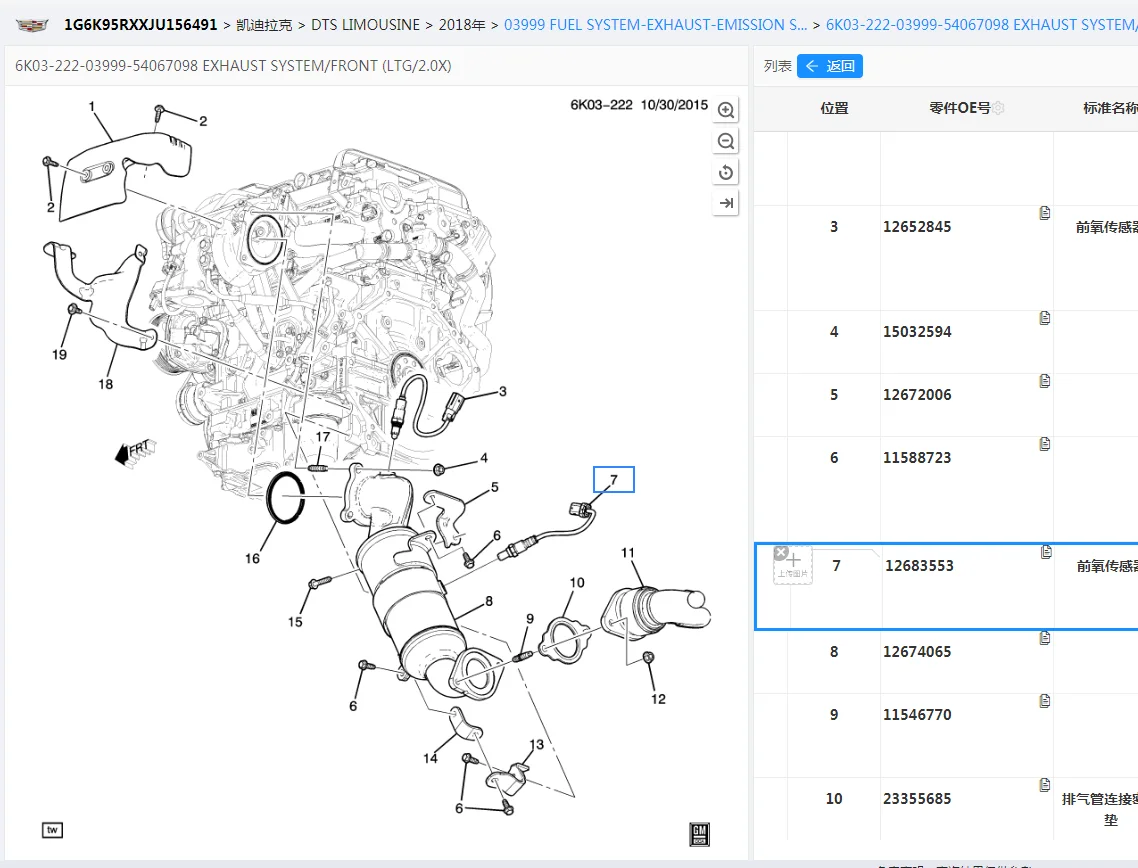Image resolution: width=1138 pixels, height=868 pixels.
Task: Select part number 12652845
Action: (x=917, y=227)
